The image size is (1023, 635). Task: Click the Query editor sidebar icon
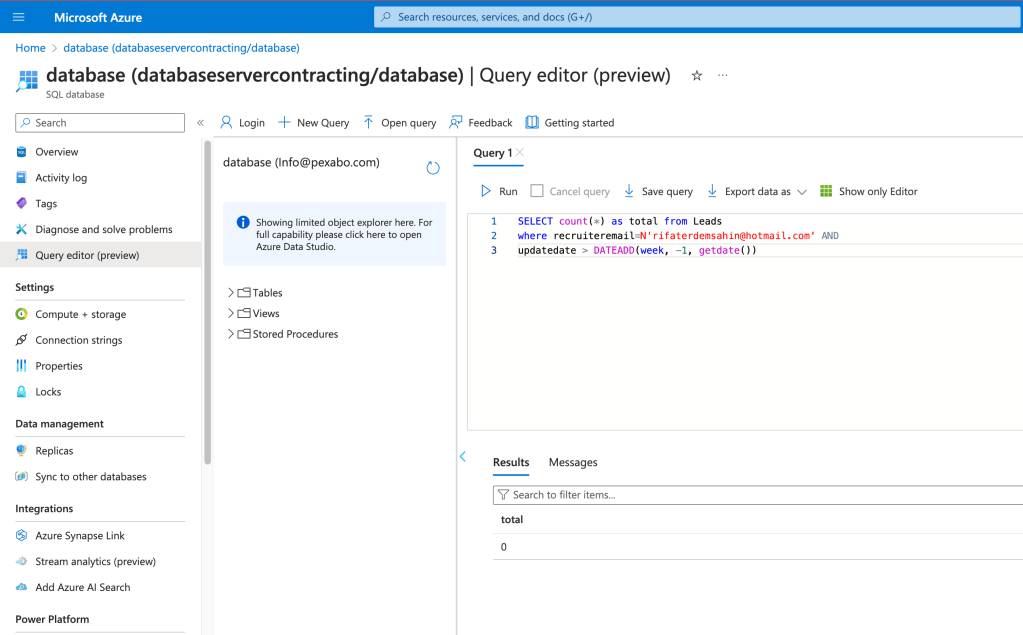(22, 255)
